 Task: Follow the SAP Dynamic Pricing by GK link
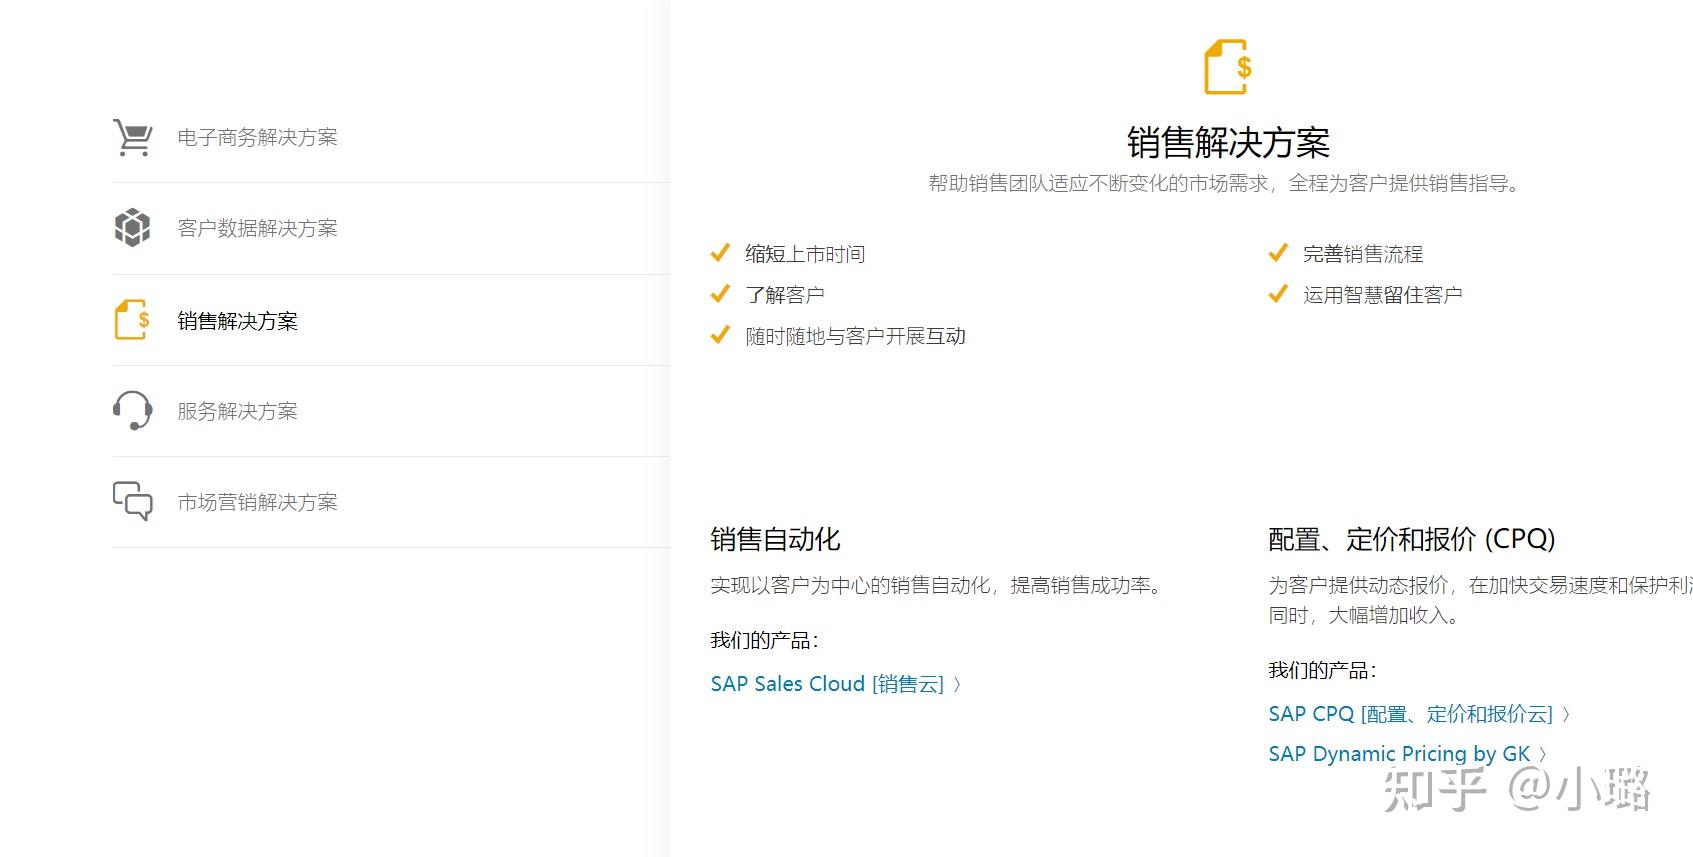[1399, 754]
